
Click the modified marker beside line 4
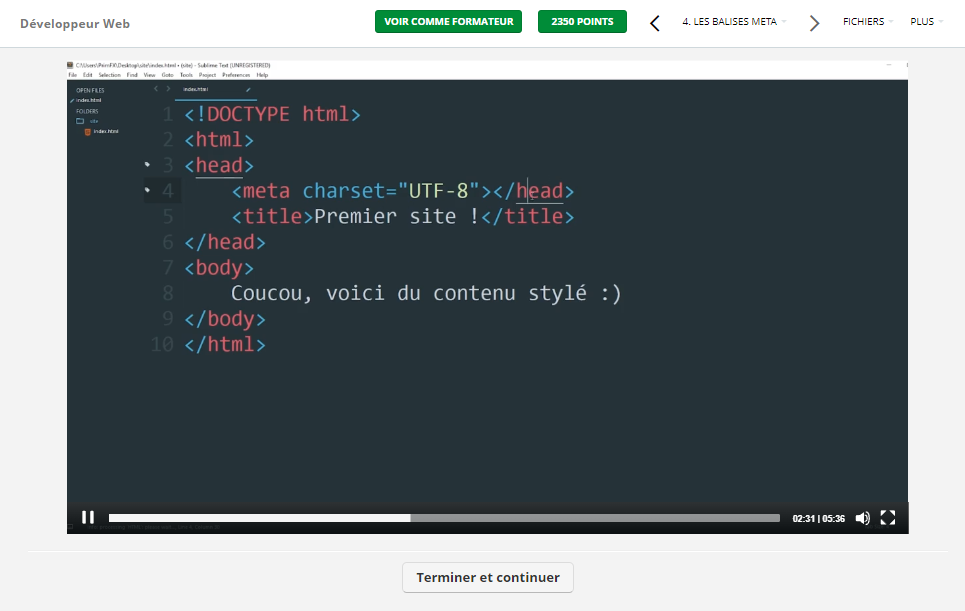click(147, 190)
